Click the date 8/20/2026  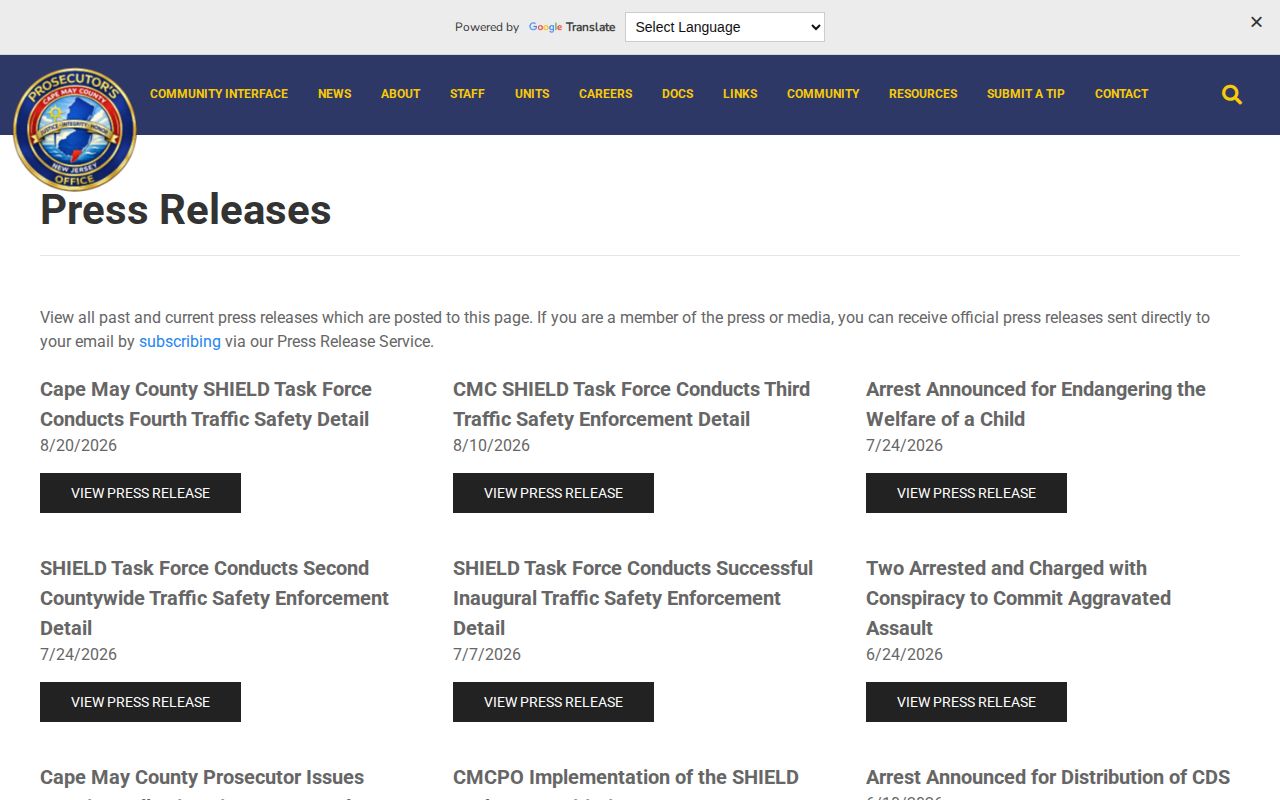point(78,445)
